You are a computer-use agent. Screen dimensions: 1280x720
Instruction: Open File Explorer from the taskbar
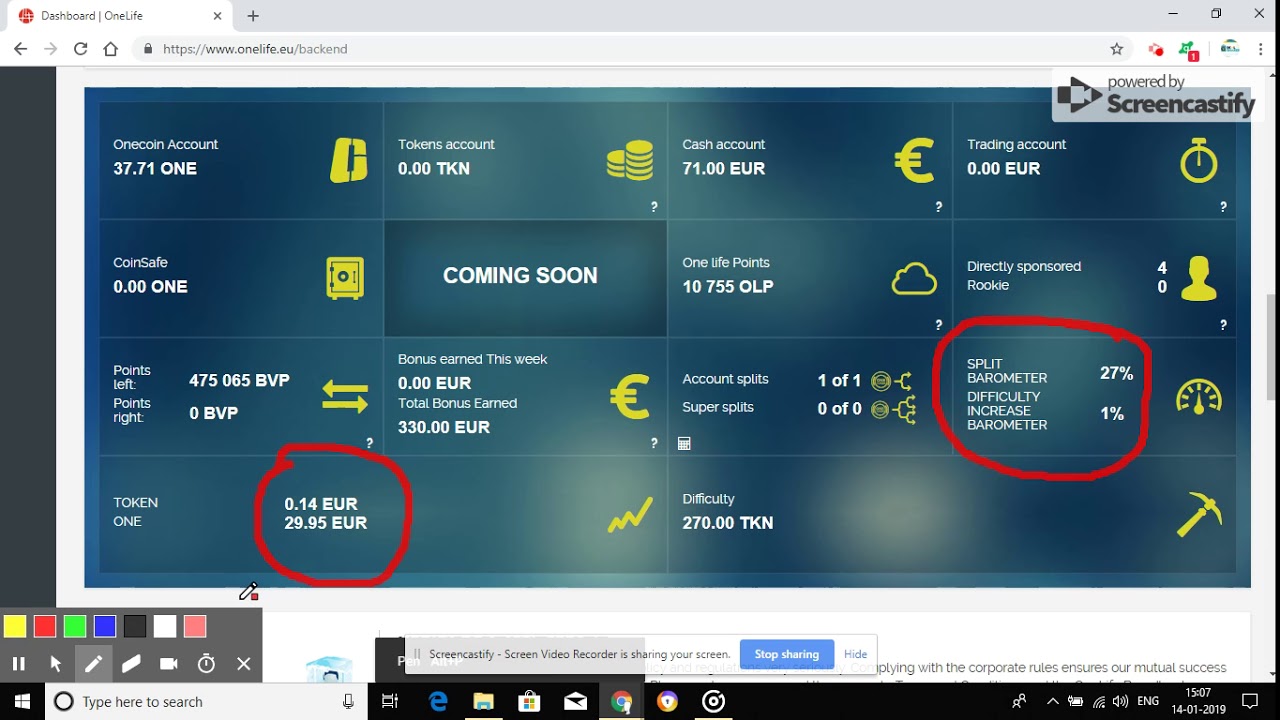click(484, 702)
